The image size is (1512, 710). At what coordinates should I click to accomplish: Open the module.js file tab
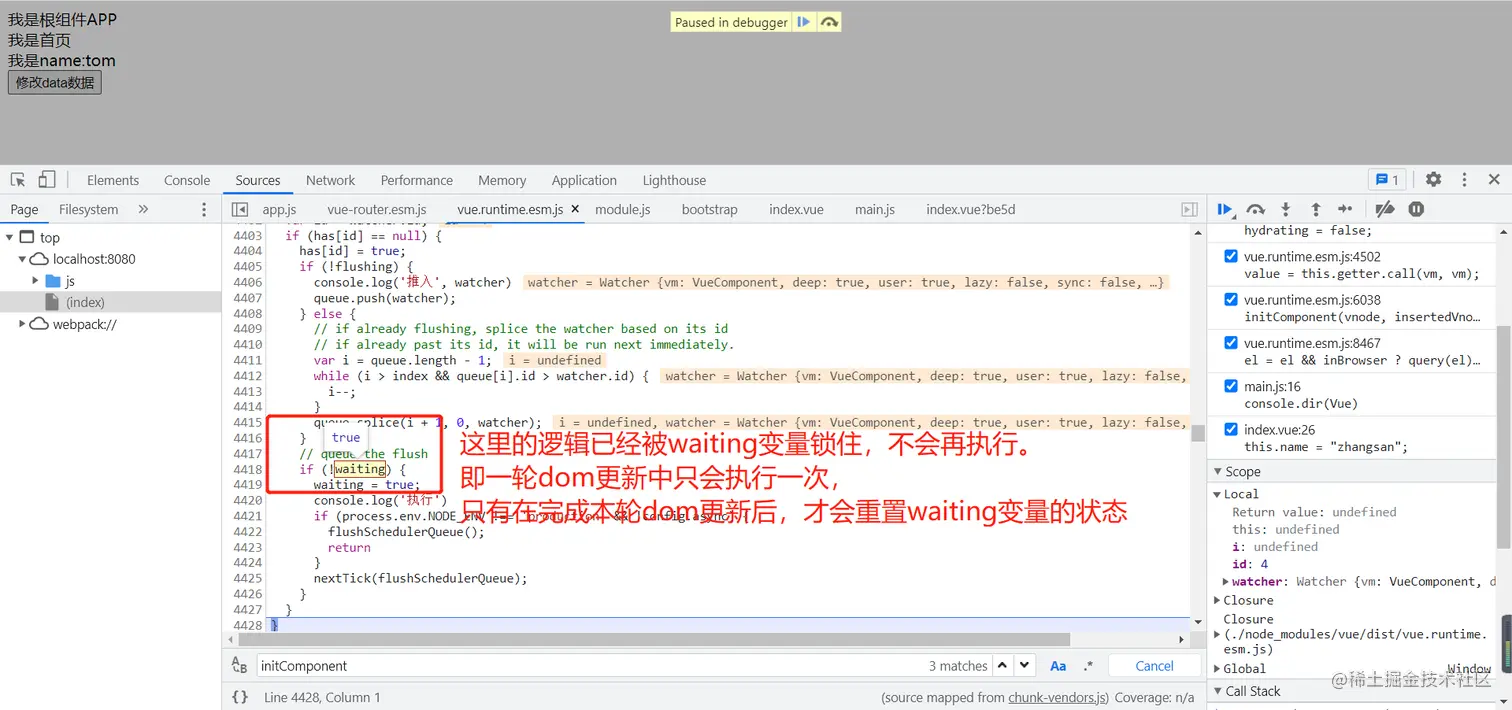click(x=623, y=209)
